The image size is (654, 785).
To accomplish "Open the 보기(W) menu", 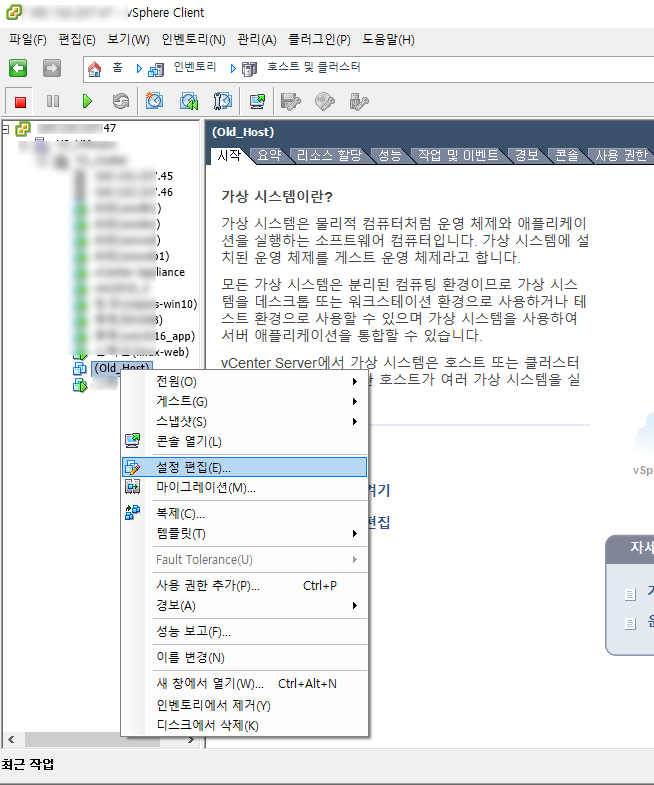I will 128,40.
